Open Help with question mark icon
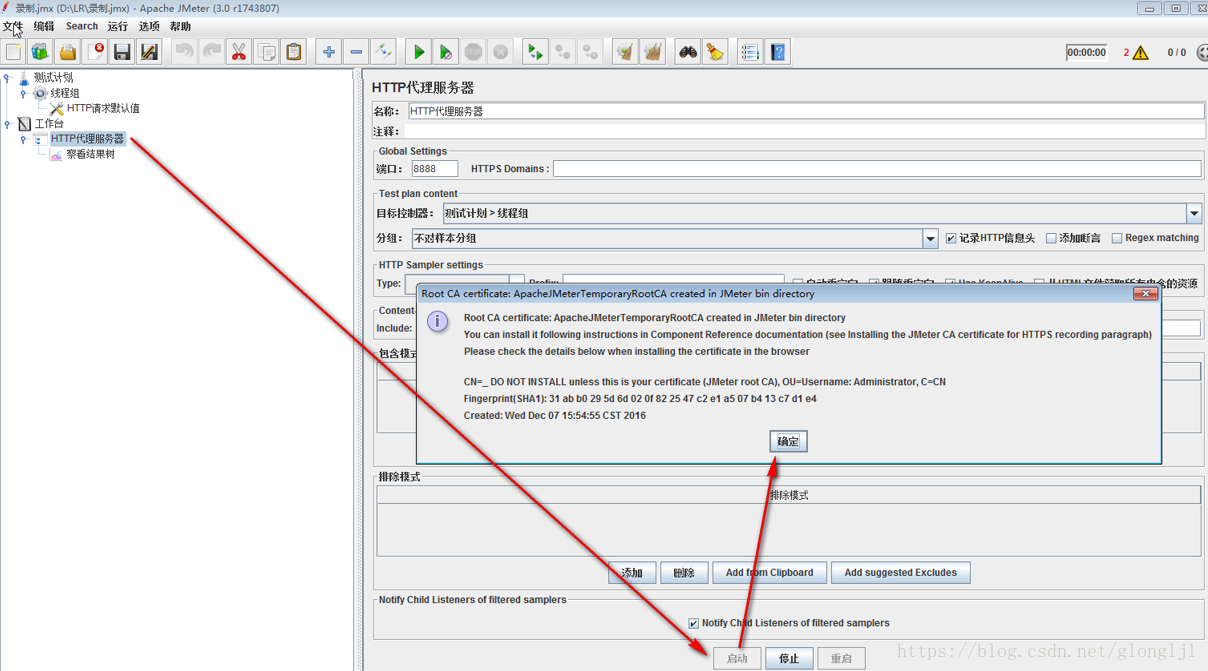 coord(778,52)
